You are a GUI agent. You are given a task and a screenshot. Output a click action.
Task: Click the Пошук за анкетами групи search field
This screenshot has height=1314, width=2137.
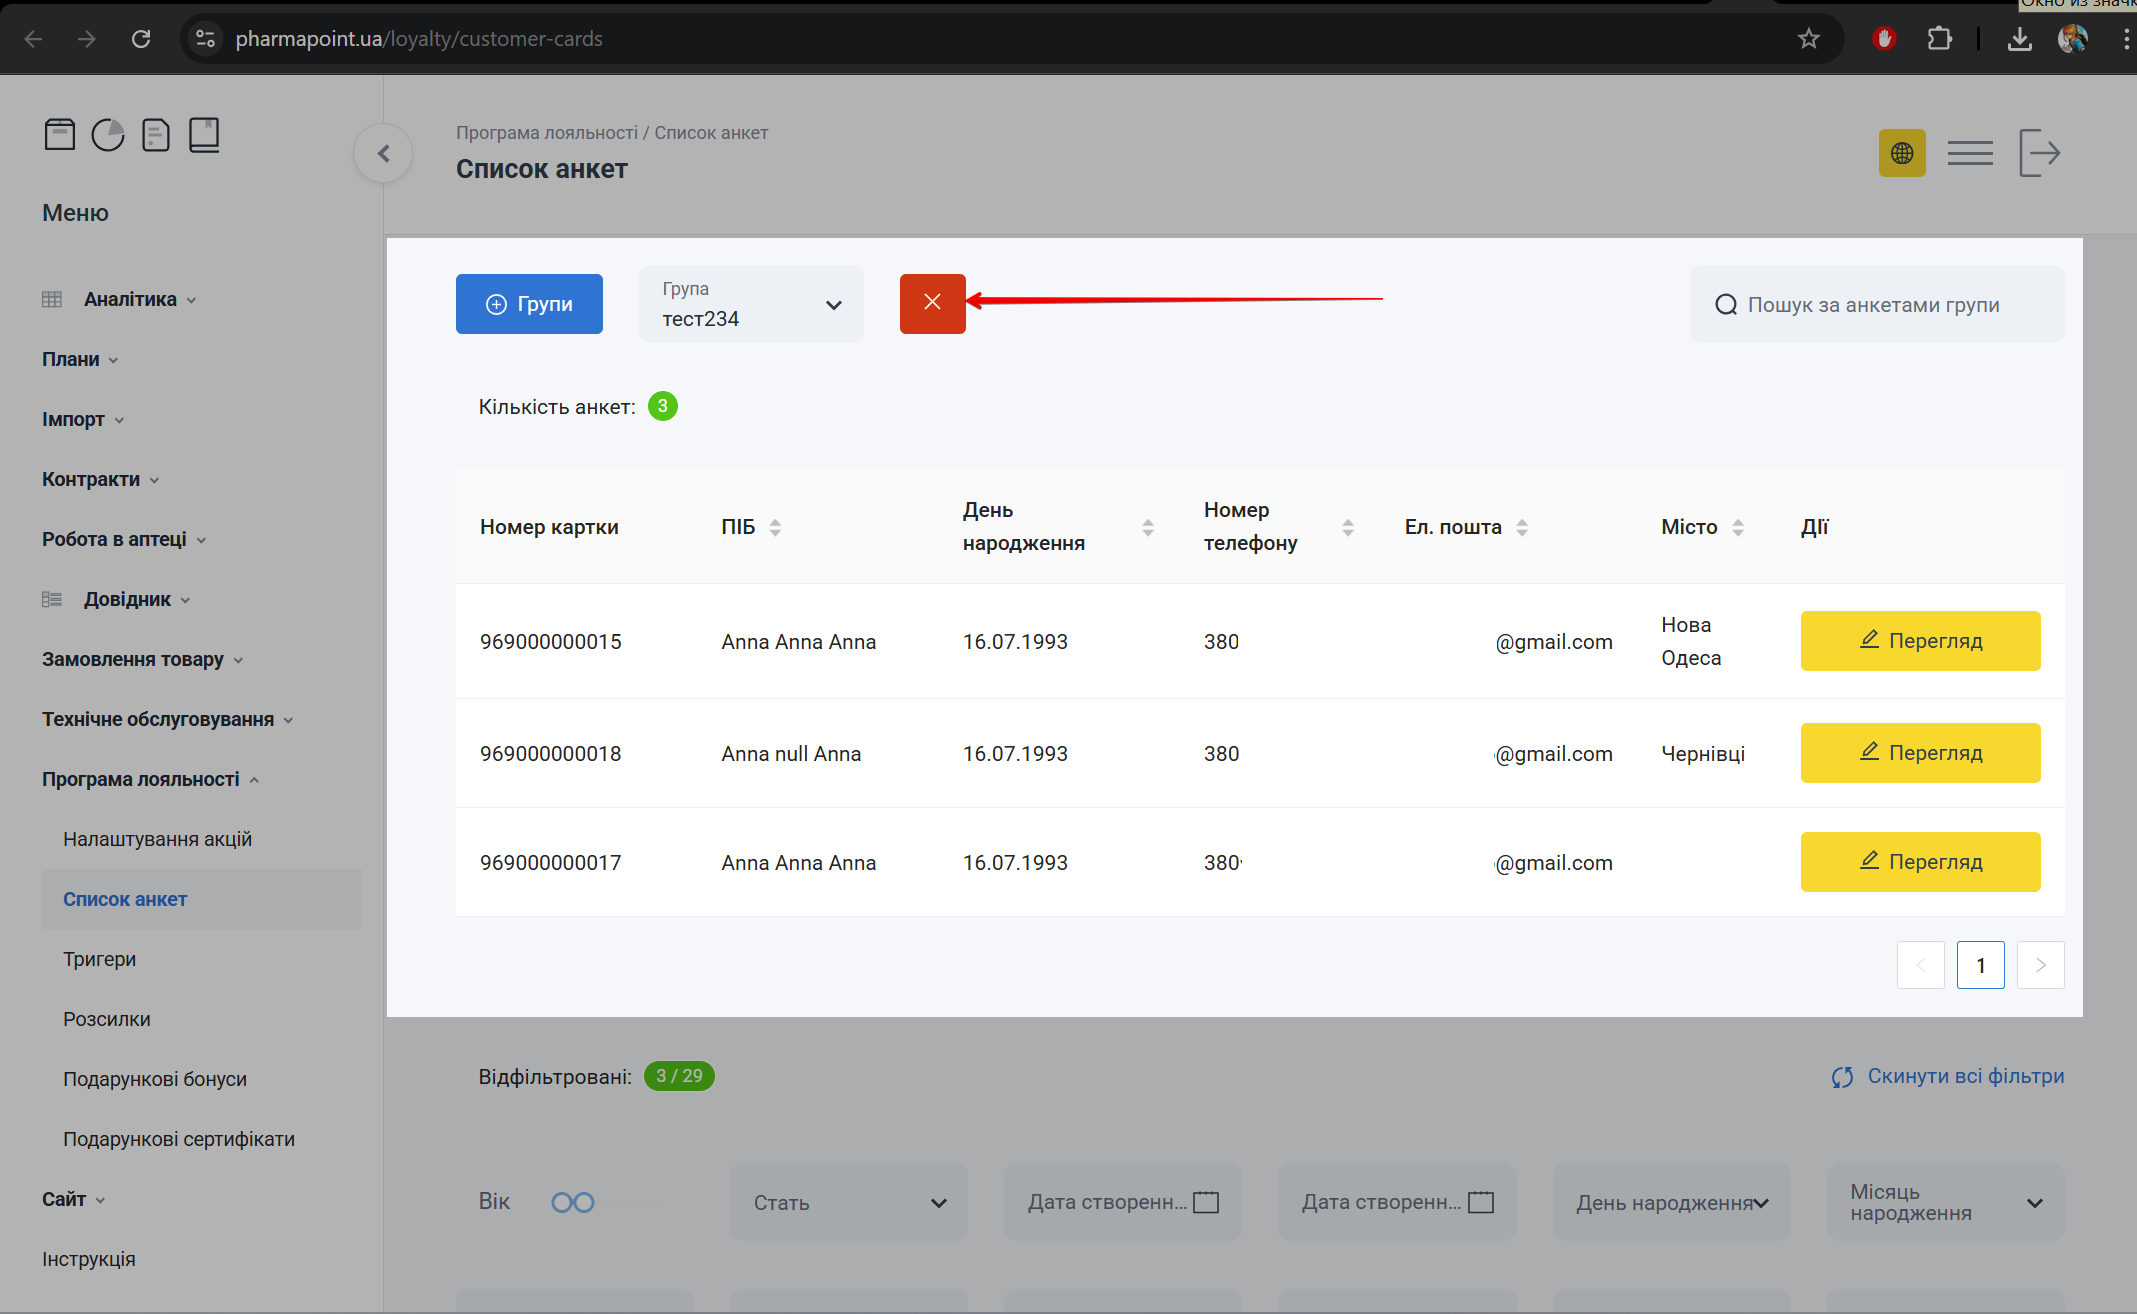[x=1876, y=304]
